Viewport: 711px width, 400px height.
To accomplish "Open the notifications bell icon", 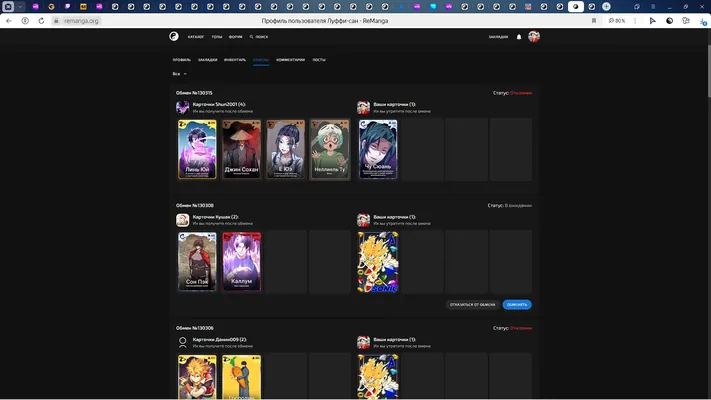I will 519,37.
